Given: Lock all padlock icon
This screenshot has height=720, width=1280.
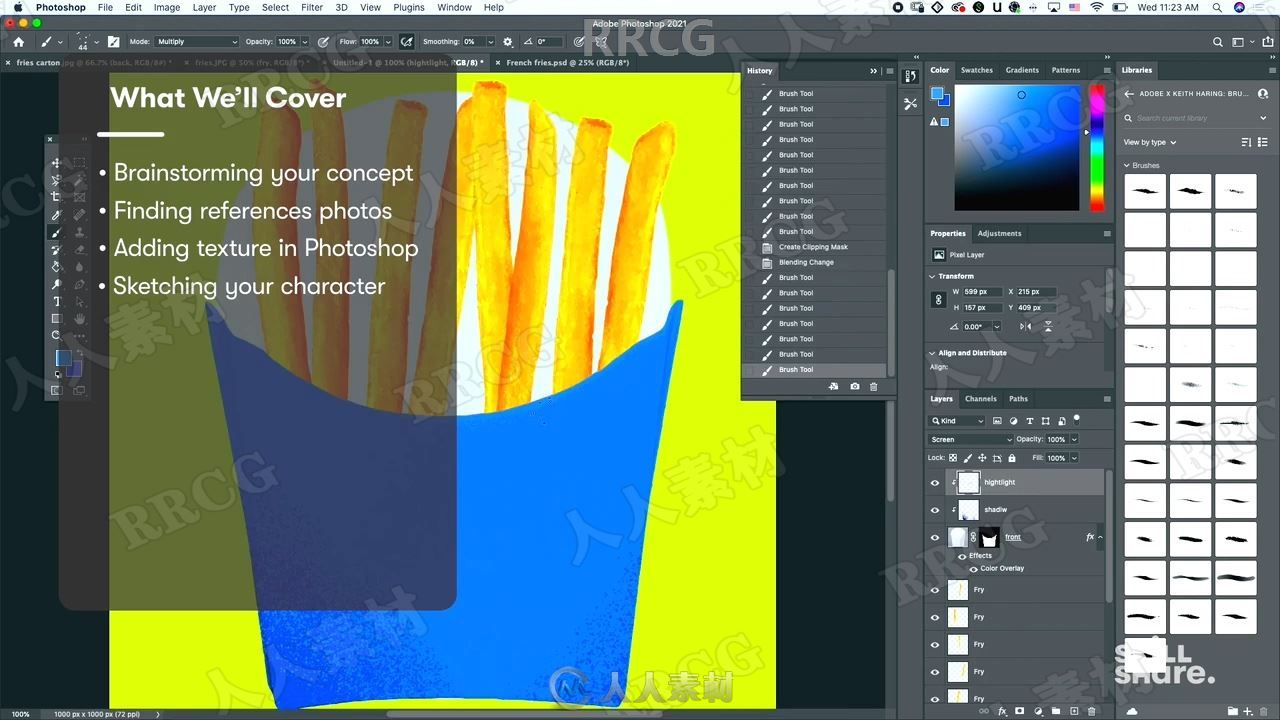Looking at the screenshot, I should pos(1012,458).
